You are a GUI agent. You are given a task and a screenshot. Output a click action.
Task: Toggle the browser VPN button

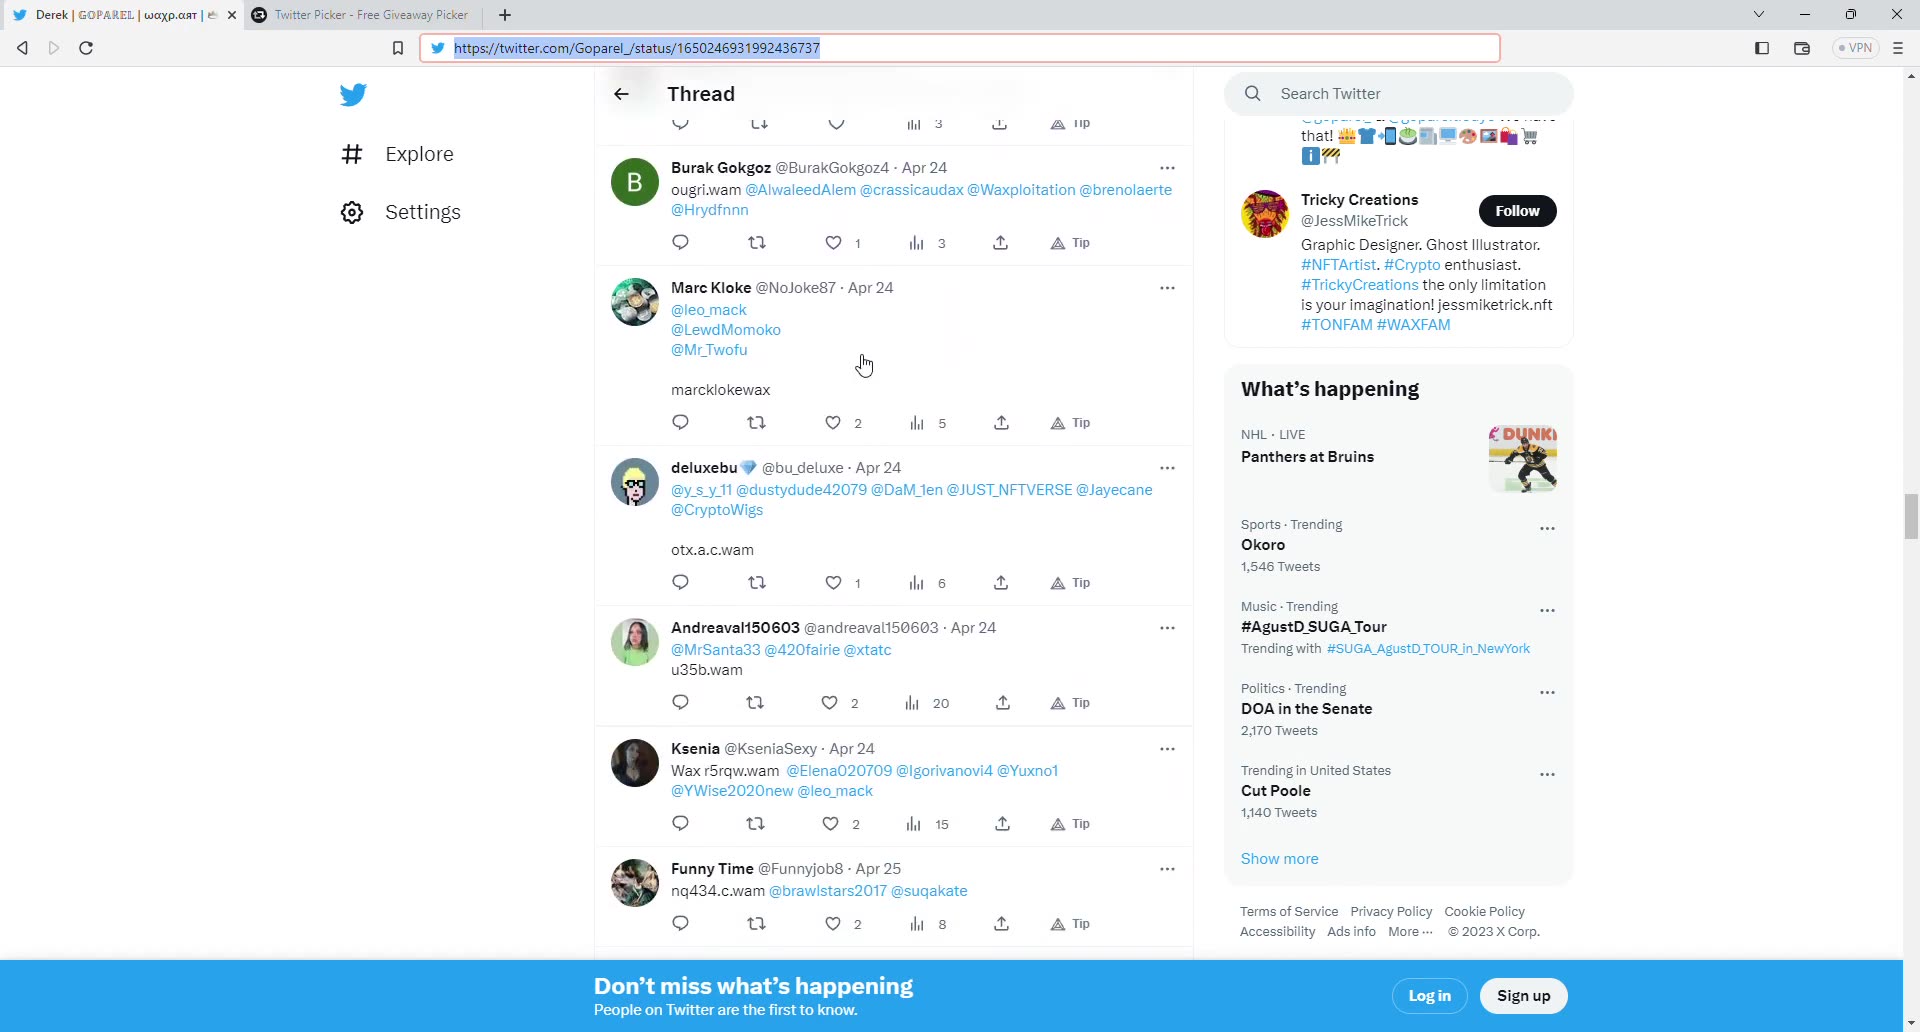pos(1855,48)
